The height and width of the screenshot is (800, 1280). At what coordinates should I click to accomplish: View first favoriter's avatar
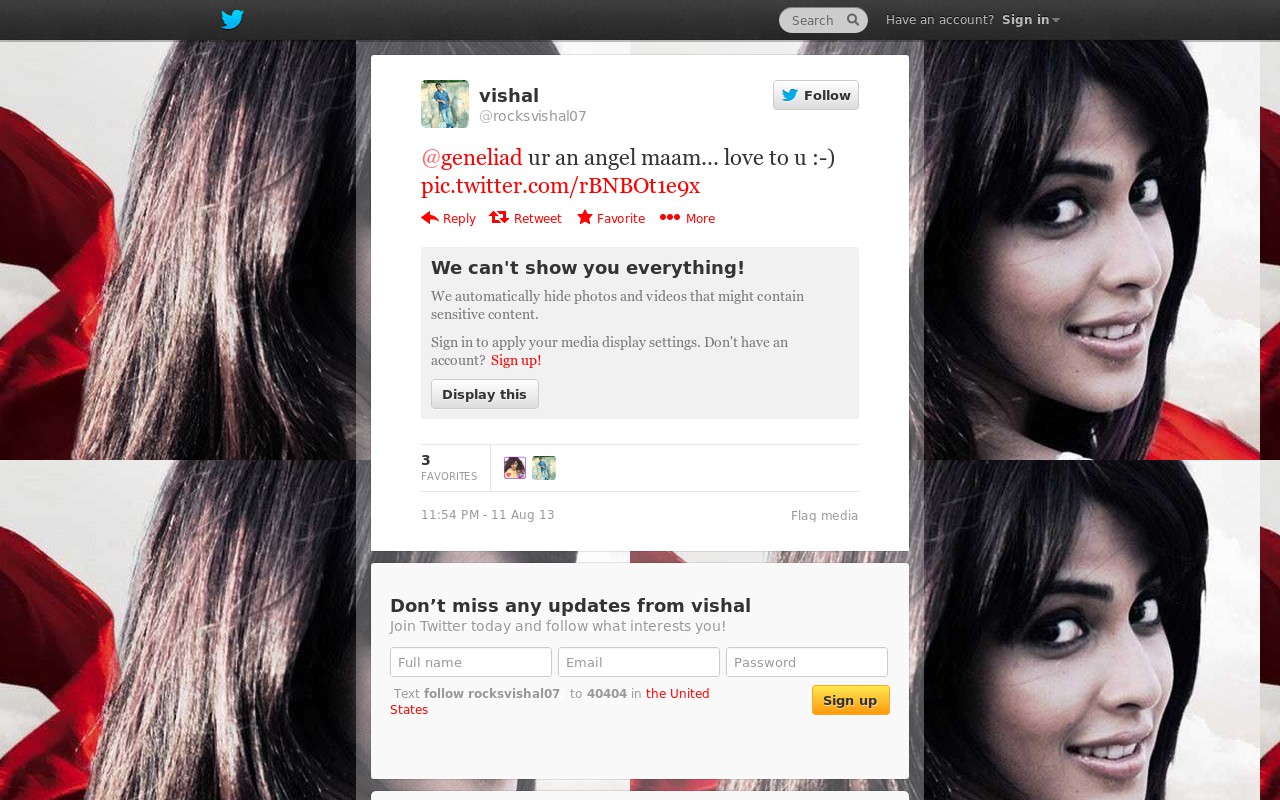point(515,468)
